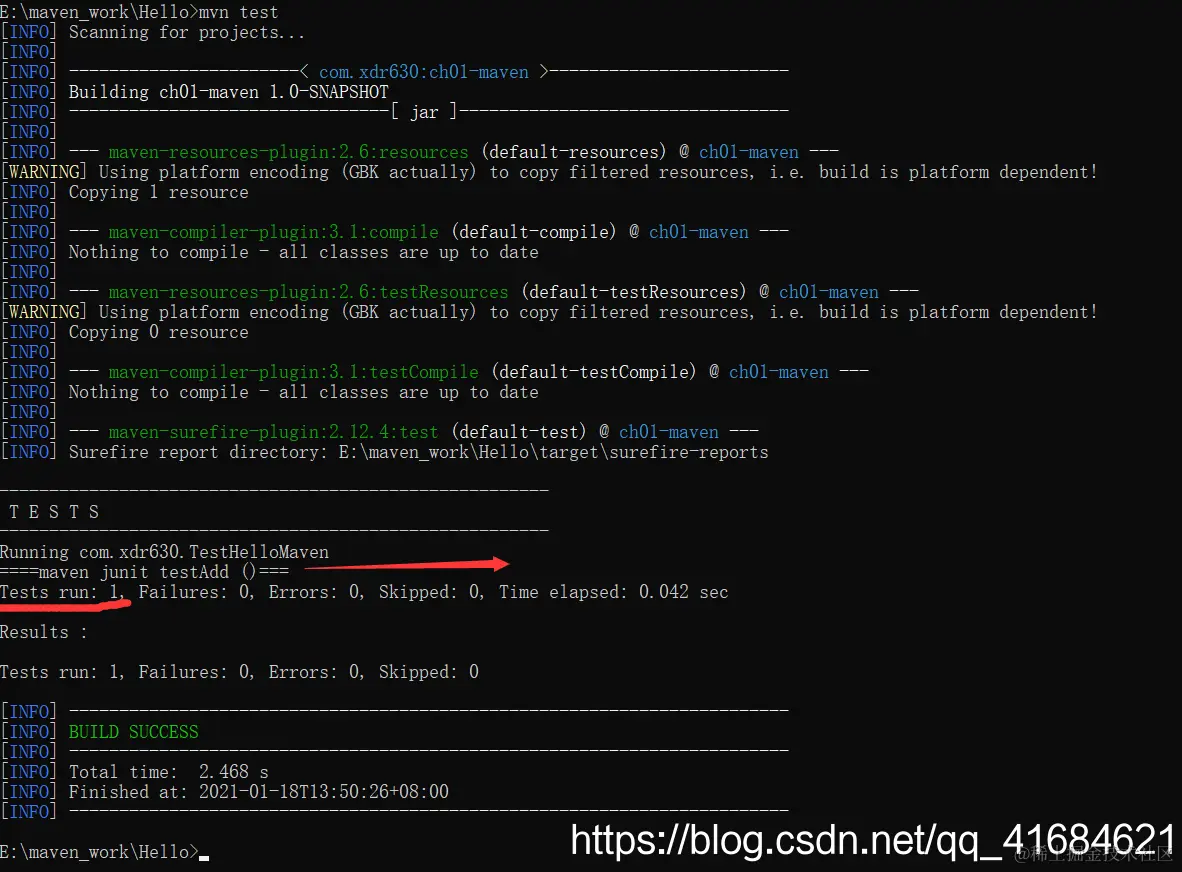Click 'maven-compiler-plugin:3.1:compile' text
The height and width of the screenshot is (872, 1182).
click(274, 232)
